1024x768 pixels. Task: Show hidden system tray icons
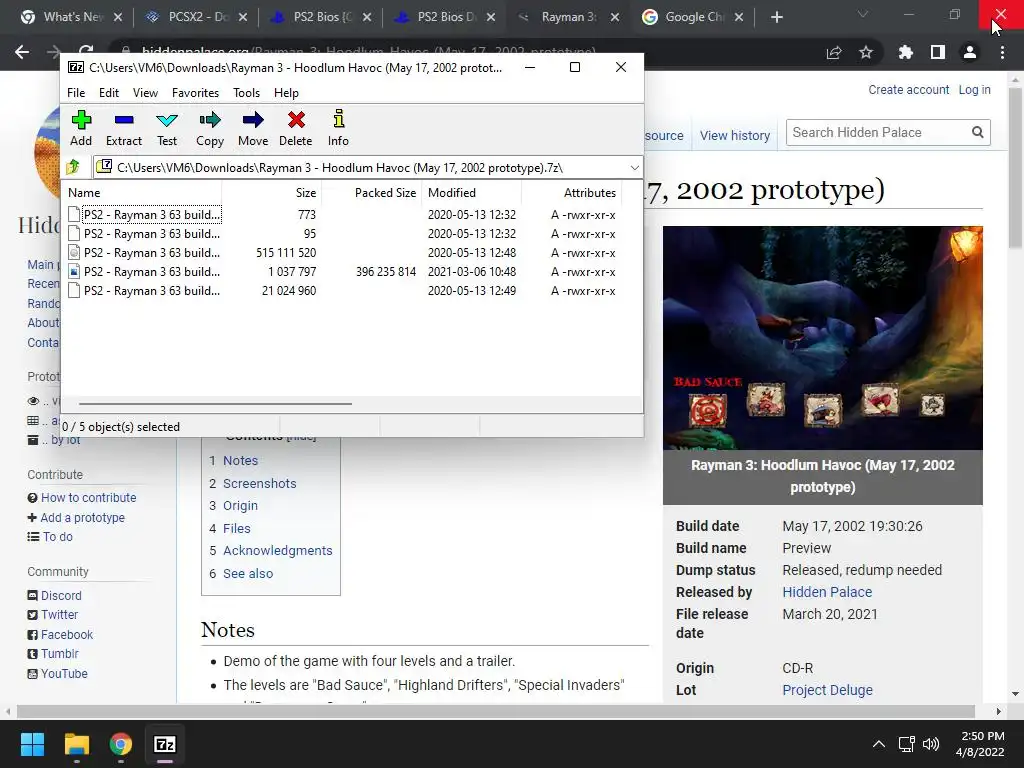(879, 744)
